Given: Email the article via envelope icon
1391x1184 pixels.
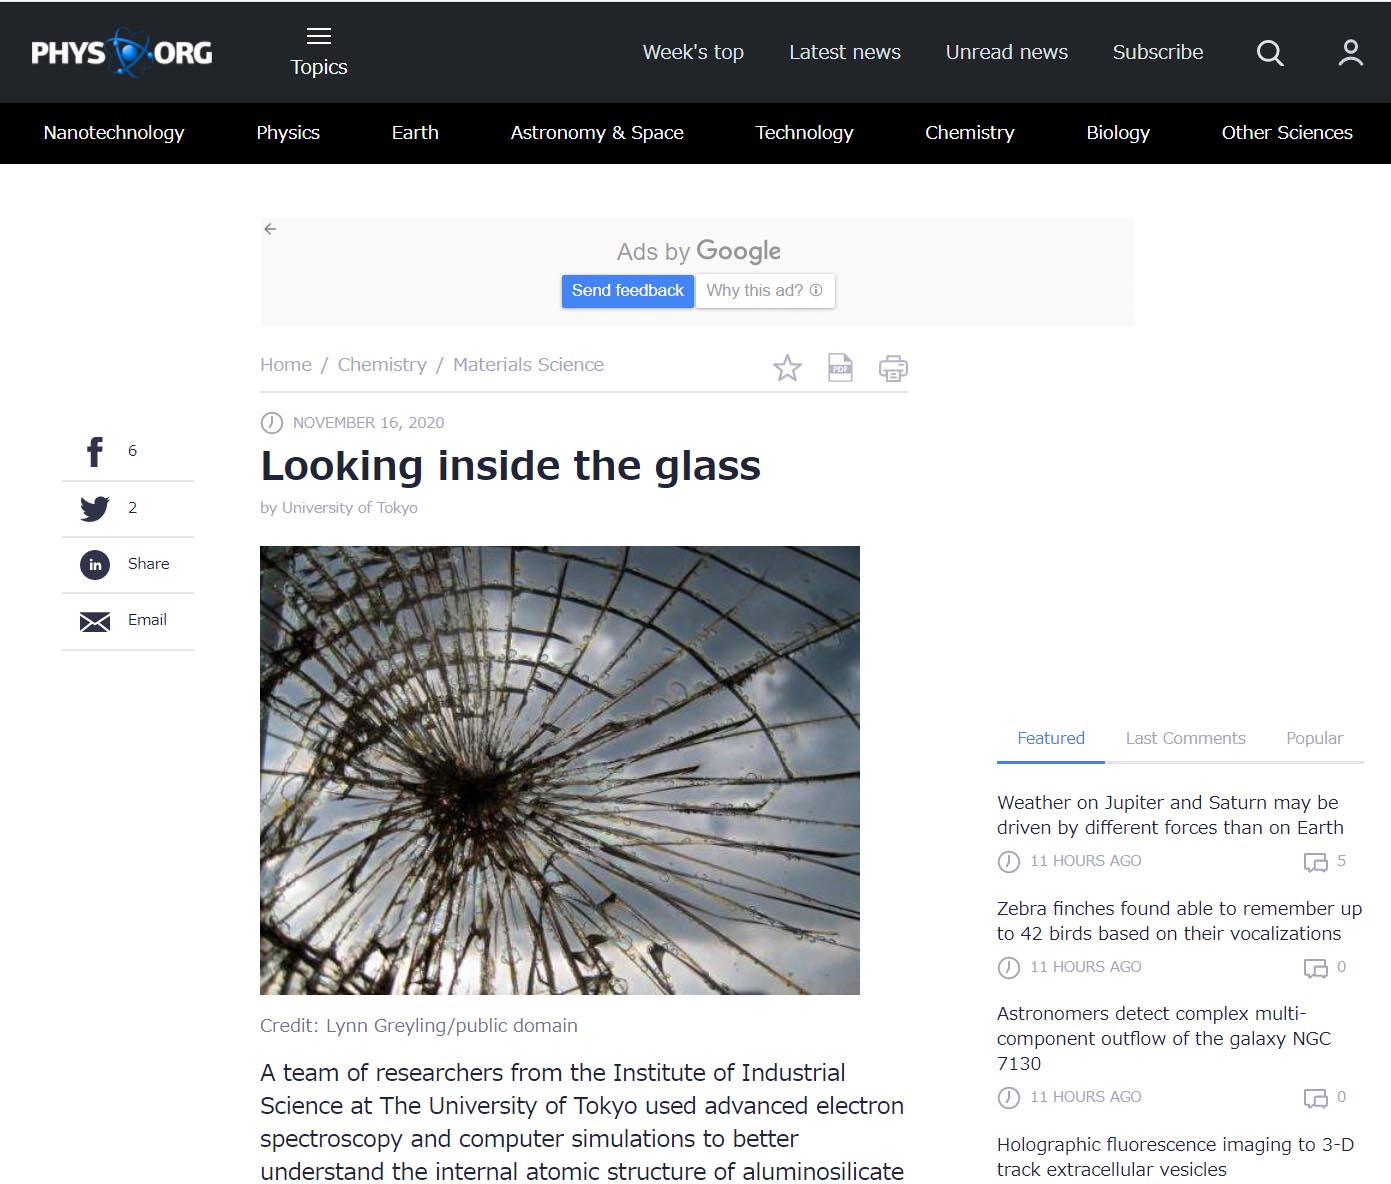Looking at the screenshot, I should 95,622.
